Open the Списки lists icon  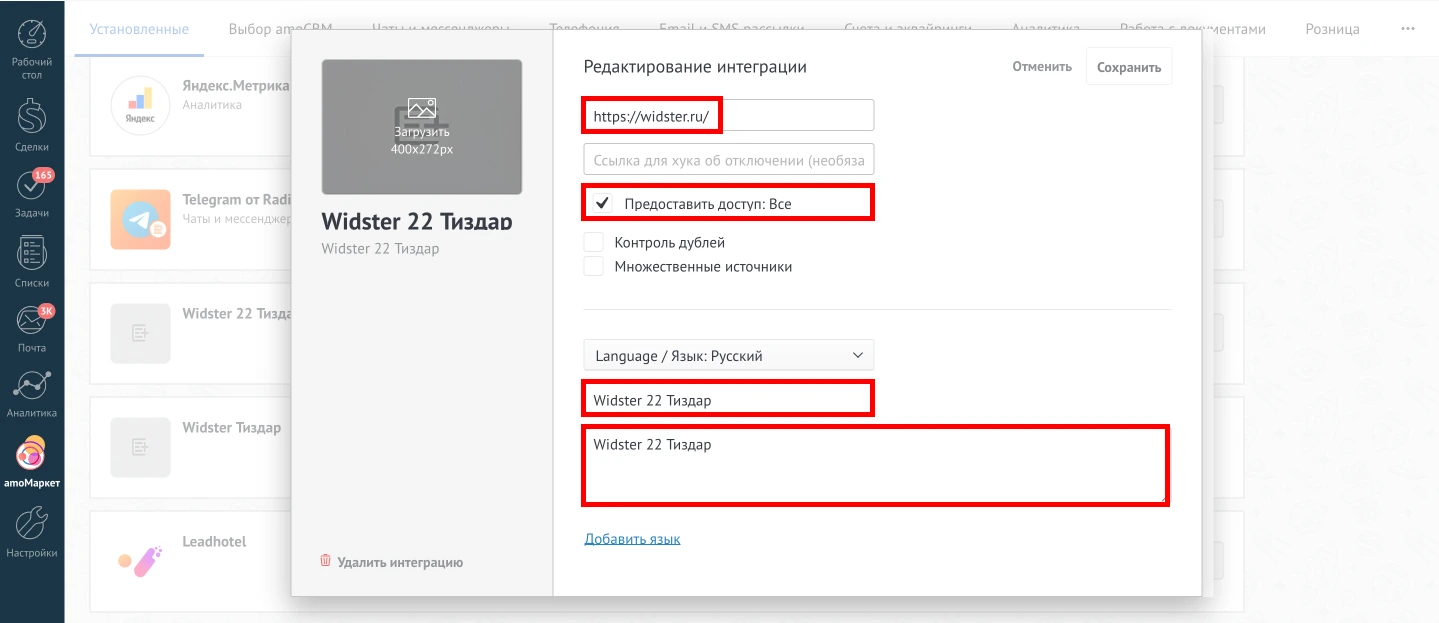click(x=32, y=254)
